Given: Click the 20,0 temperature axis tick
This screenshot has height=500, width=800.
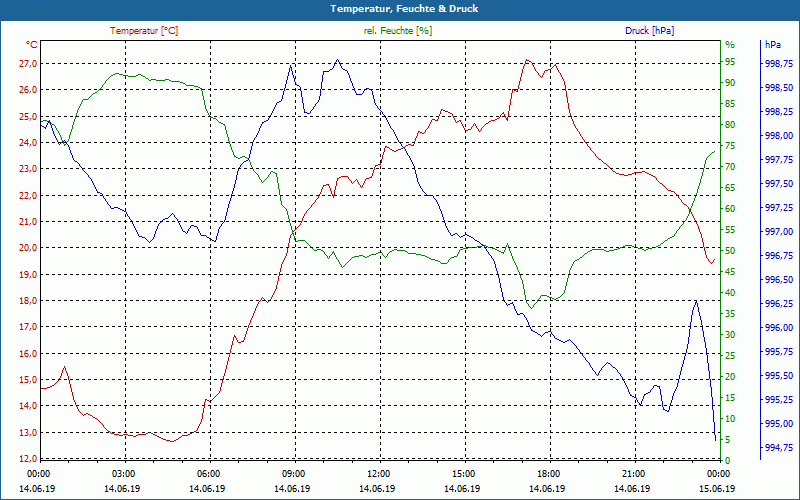Looking at the screenshot, I should (x=28, y=248).
